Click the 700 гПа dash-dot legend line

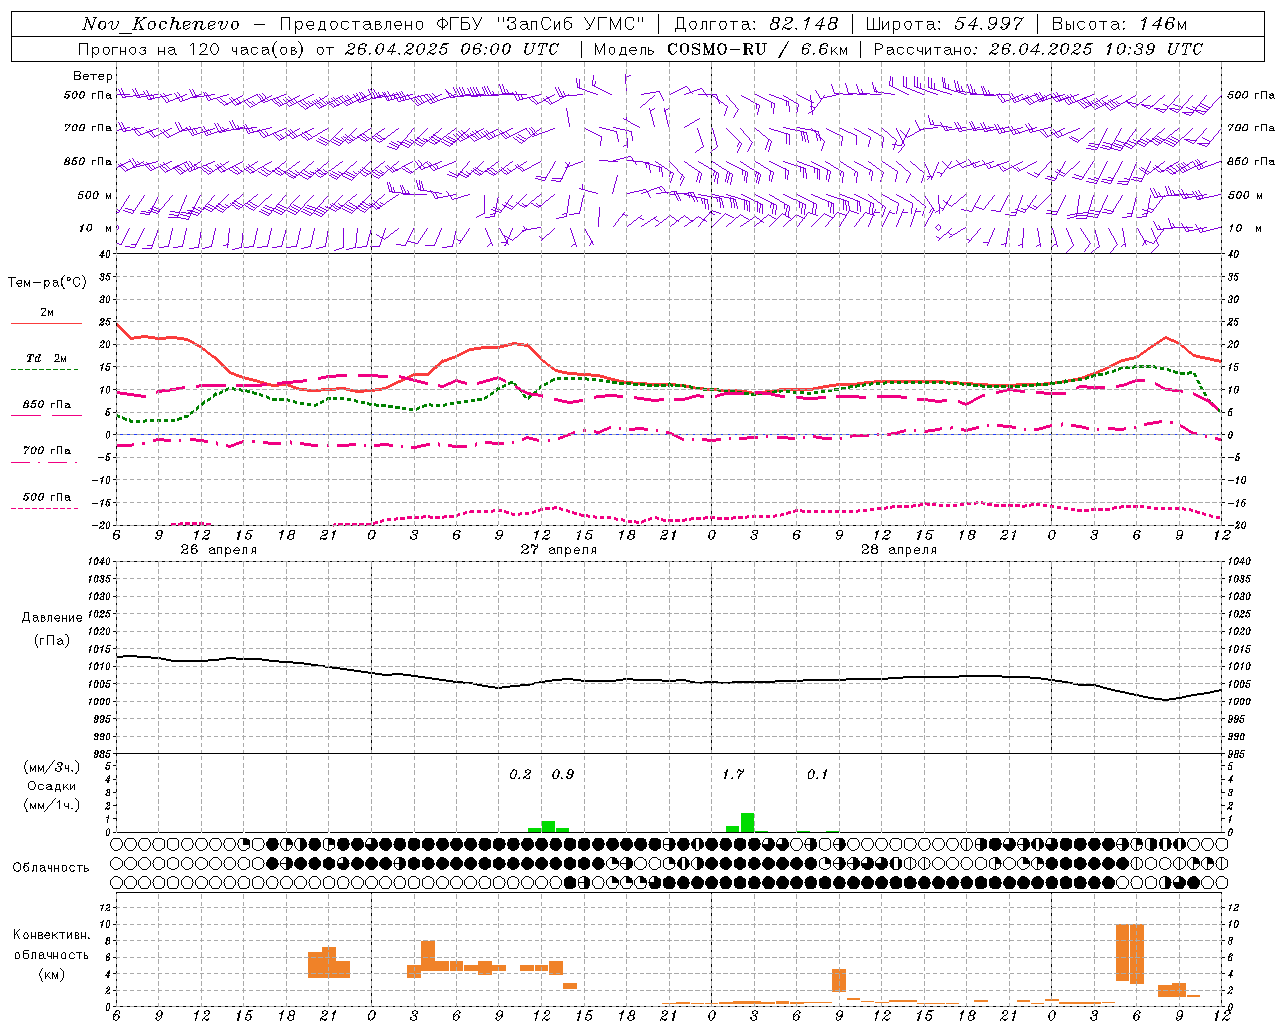point(44,463)
